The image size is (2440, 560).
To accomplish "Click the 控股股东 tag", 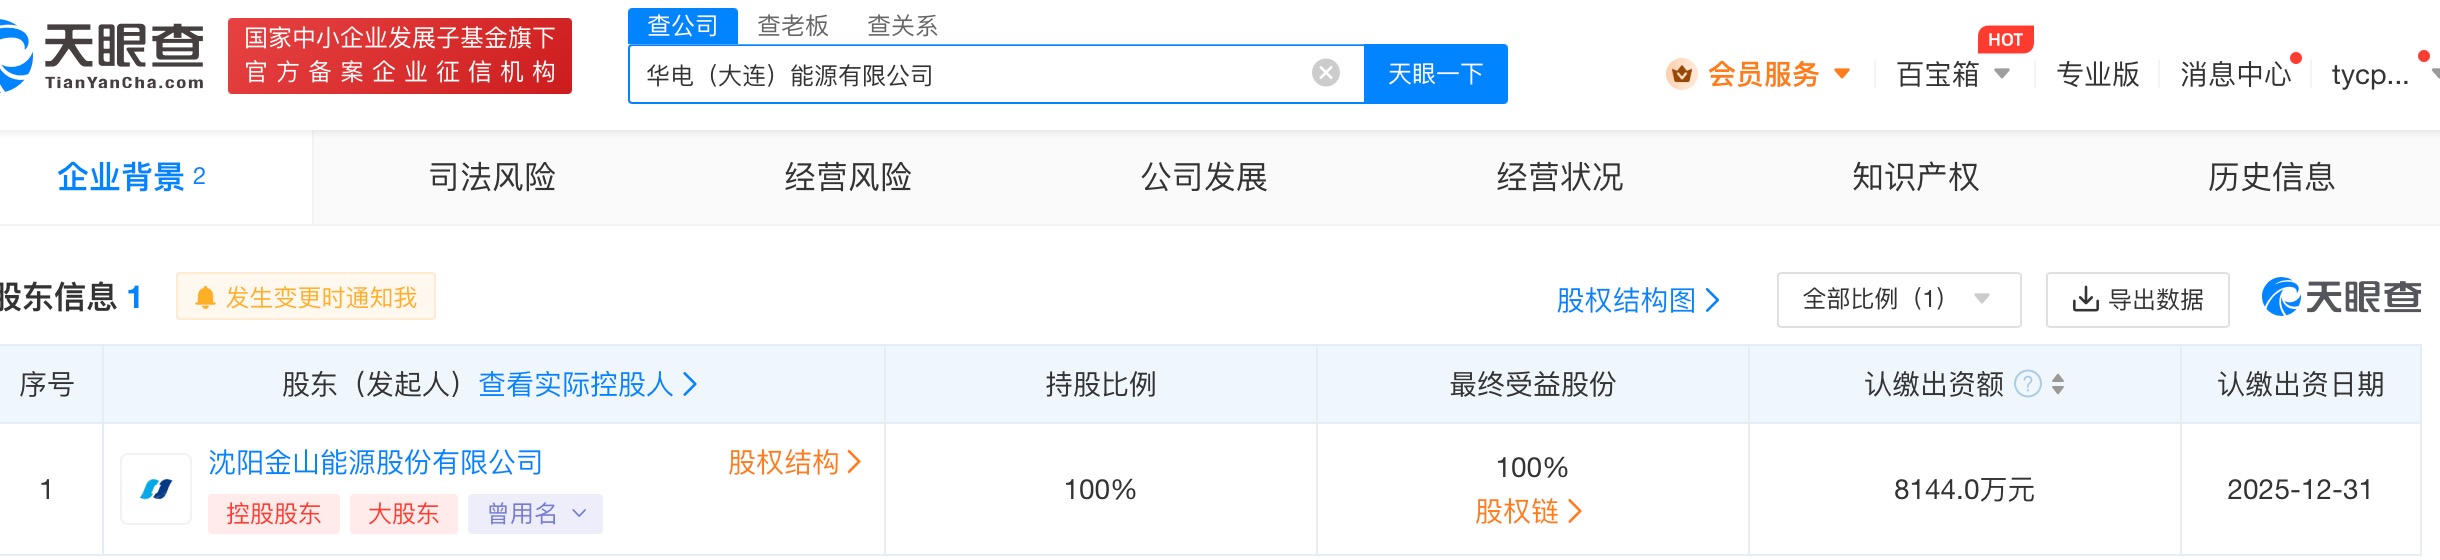I will [x=274, y=514].
